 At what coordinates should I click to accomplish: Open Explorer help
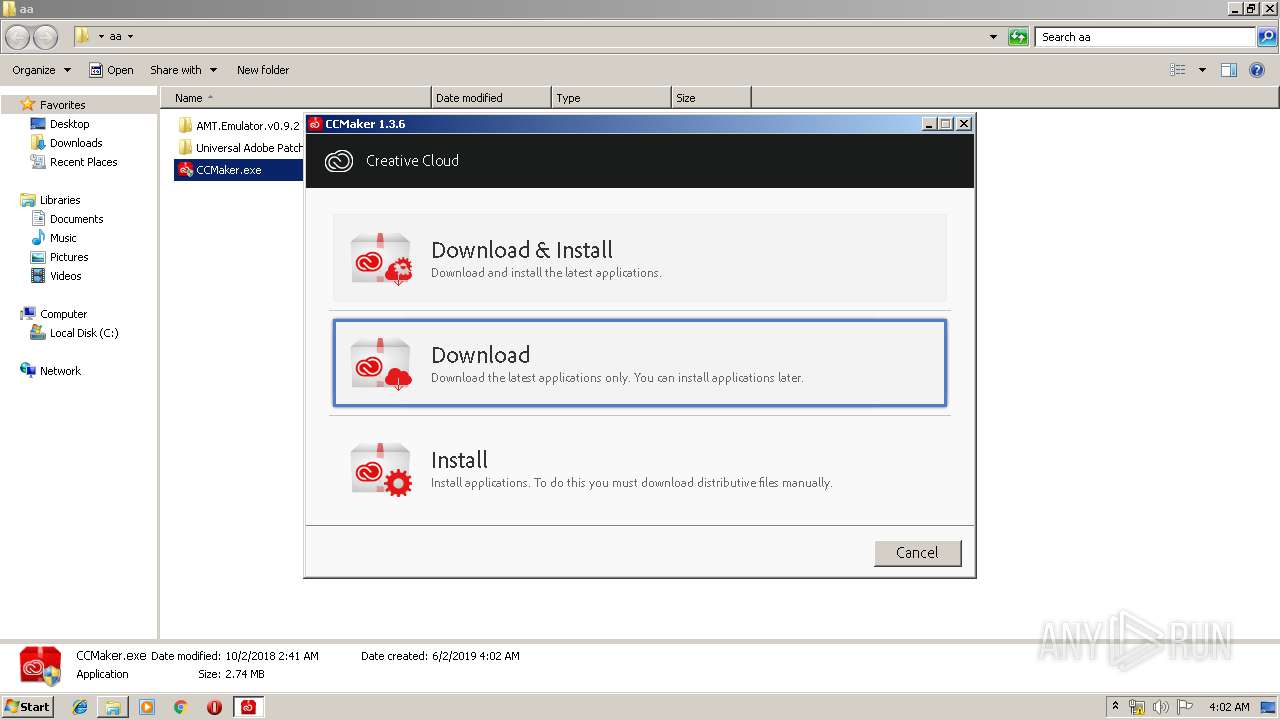[x=1258, y=70]
